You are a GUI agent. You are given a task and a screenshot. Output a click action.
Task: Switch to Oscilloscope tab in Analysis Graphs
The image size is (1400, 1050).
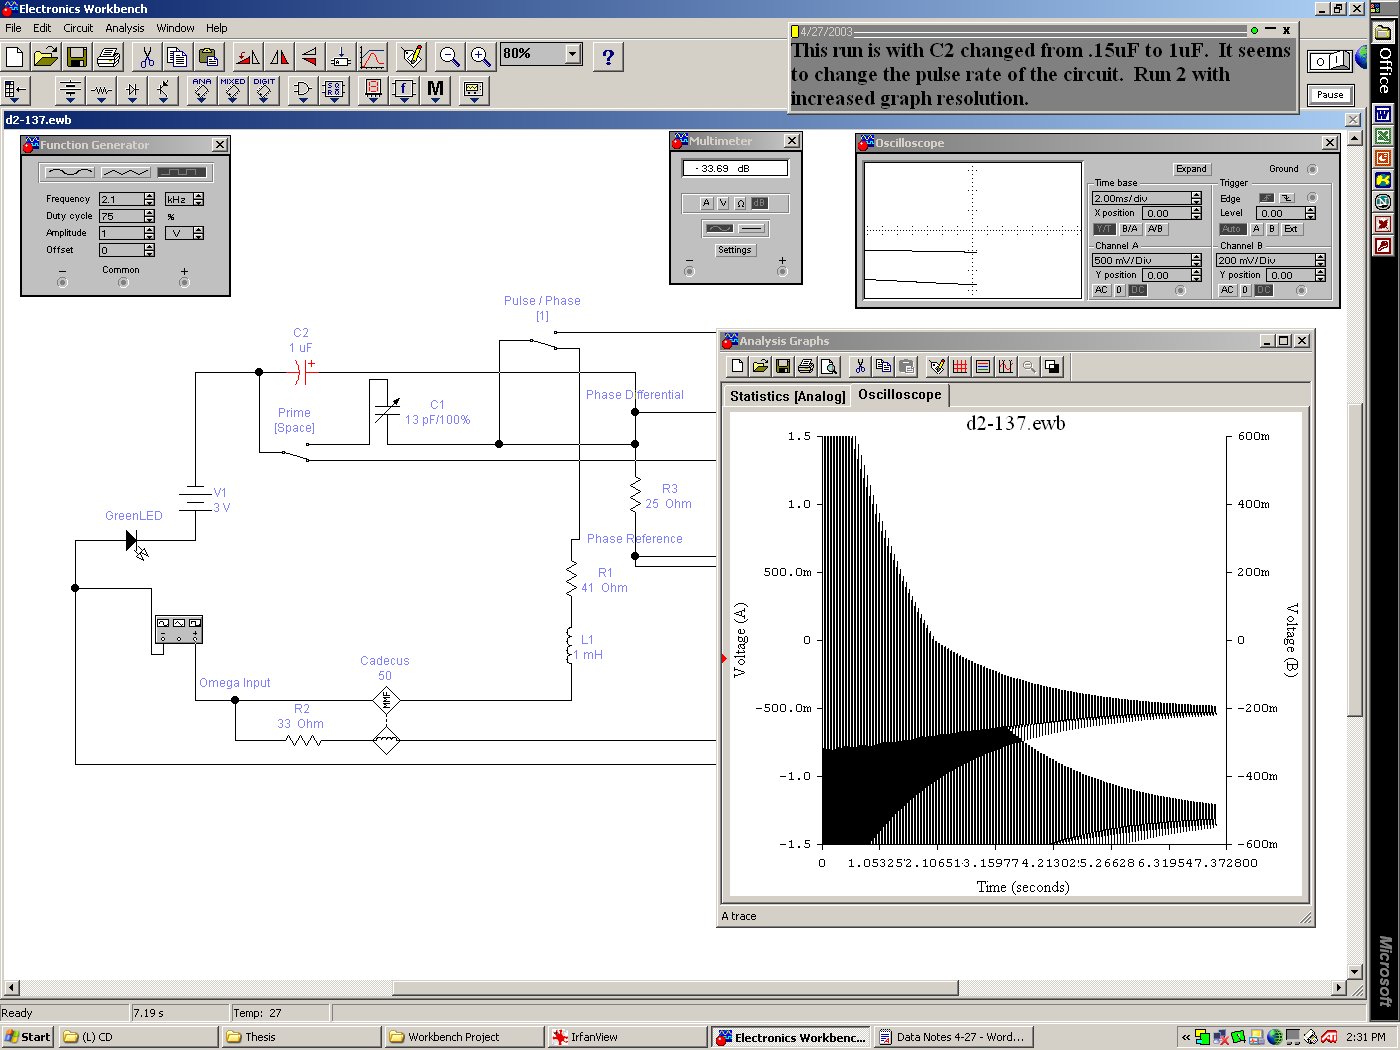click(900, 395)
